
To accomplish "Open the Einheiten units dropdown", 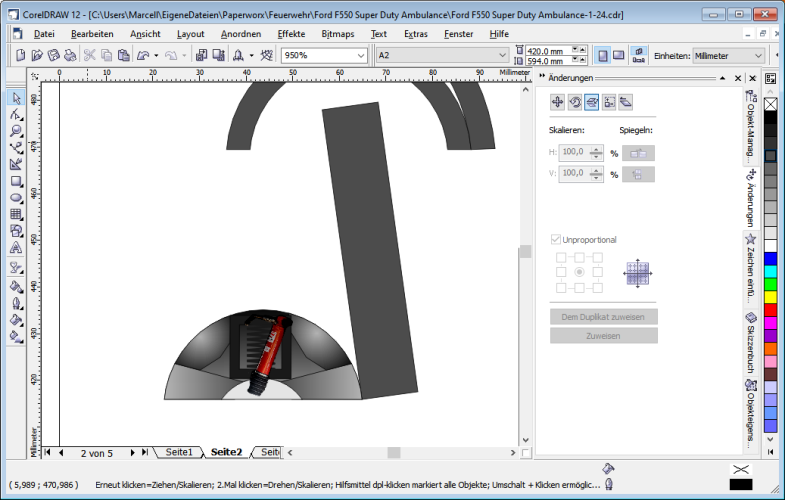I will [758, 56].
